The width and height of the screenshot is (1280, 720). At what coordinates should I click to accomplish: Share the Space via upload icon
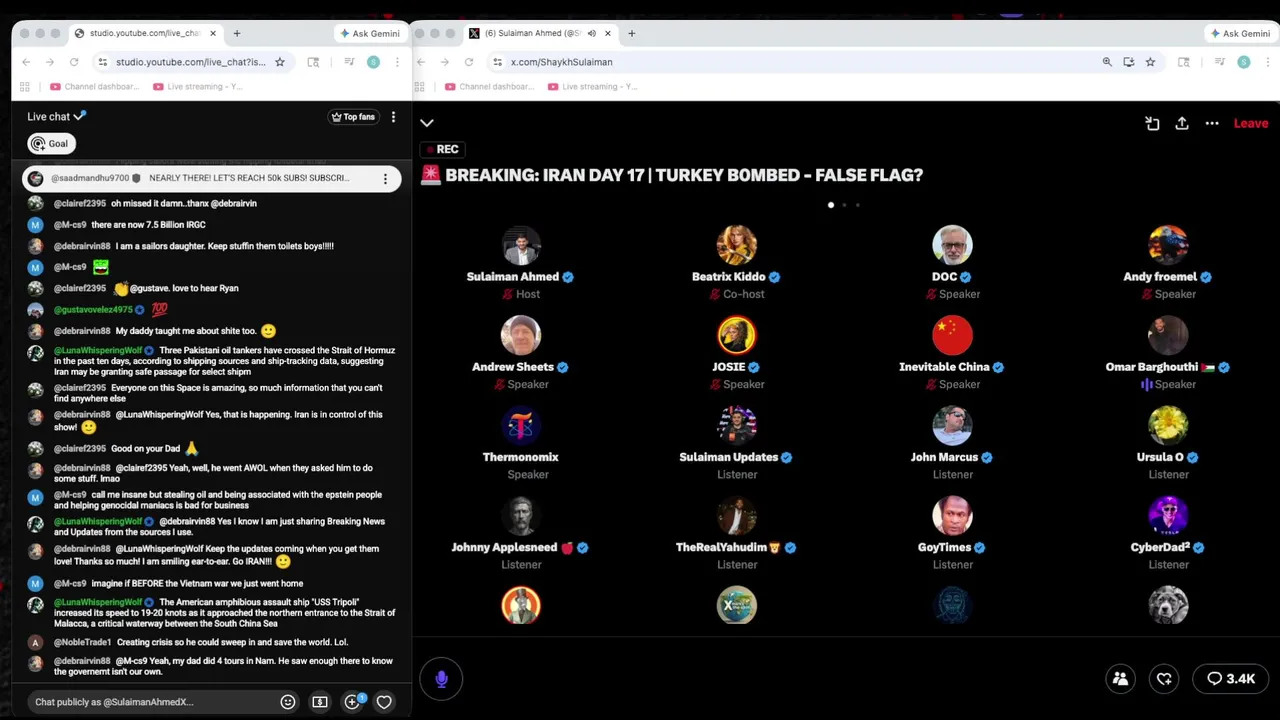[1182, 123]
